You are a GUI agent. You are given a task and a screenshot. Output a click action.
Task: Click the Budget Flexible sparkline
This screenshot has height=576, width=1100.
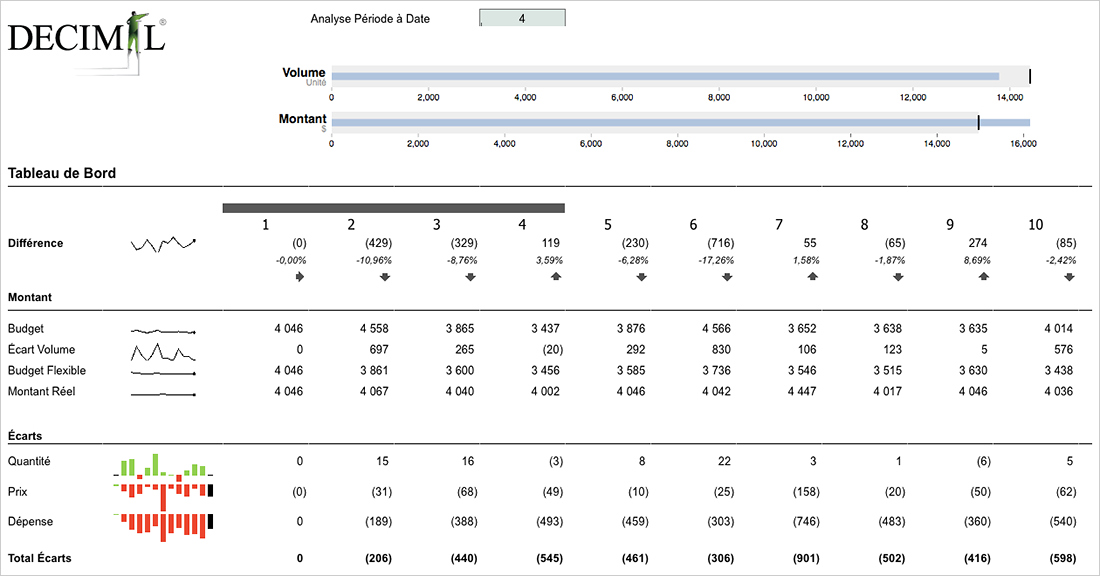click(x=163, y=373)
